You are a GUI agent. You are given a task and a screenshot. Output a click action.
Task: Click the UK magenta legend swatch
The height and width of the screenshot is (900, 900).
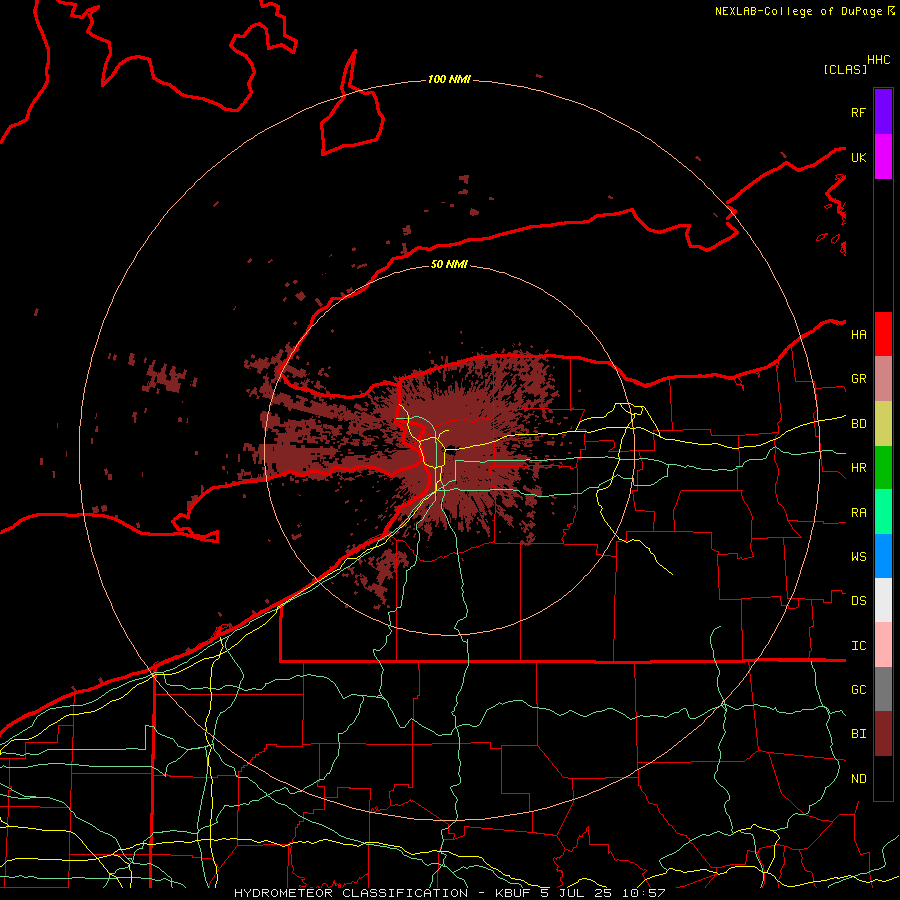[x=883, y=157]
